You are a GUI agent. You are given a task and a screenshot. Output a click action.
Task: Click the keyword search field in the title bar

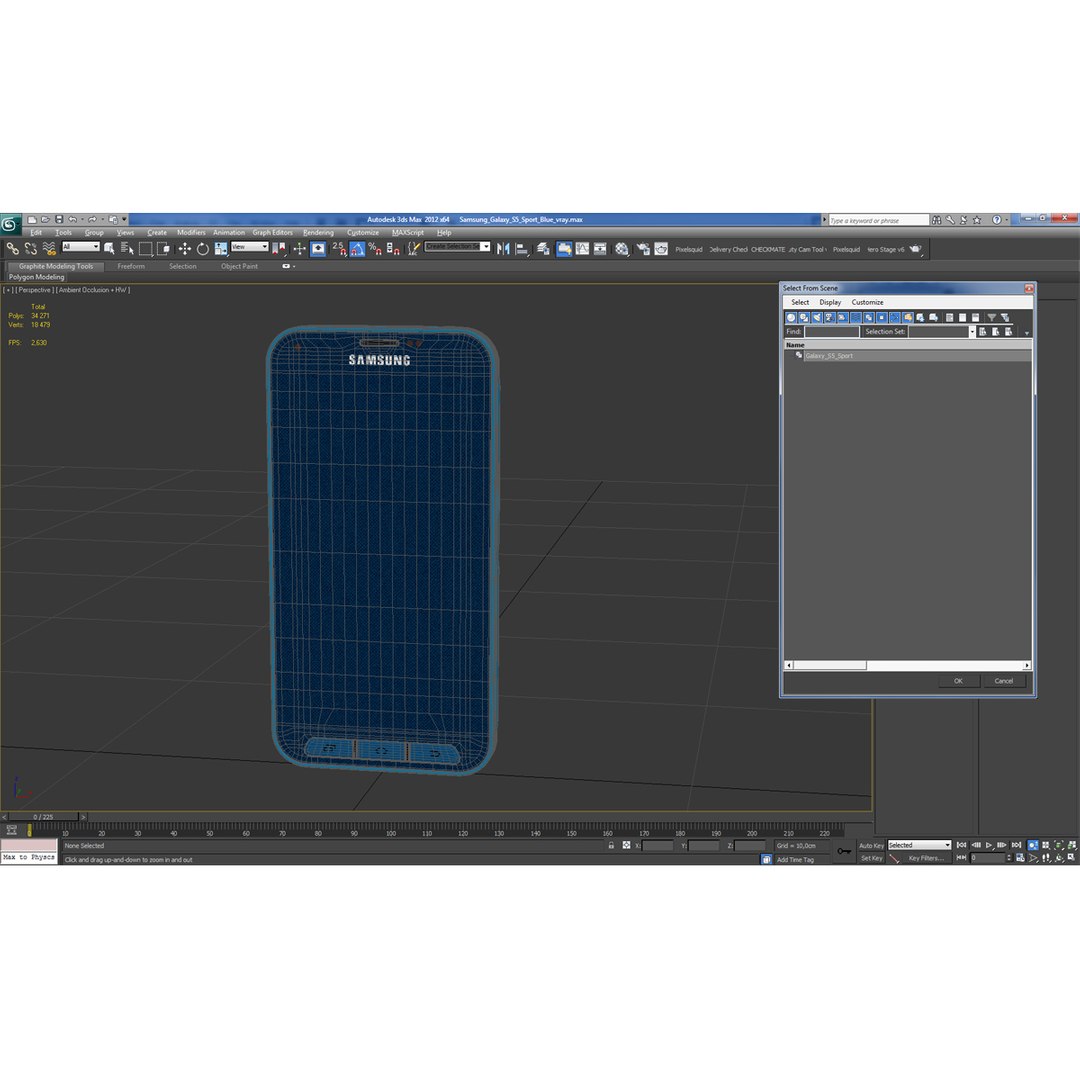click(878, 220)
